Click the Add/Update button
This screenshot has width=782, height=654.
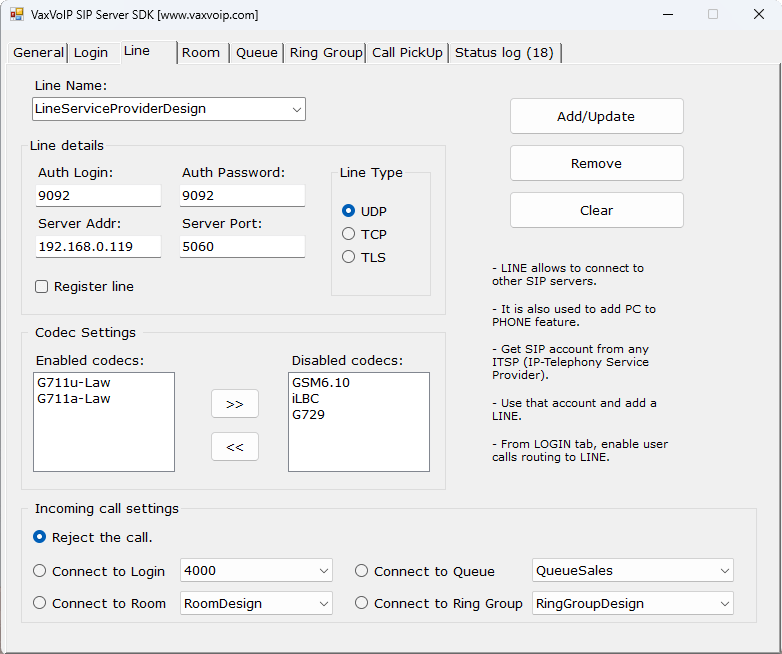point(596,116)
